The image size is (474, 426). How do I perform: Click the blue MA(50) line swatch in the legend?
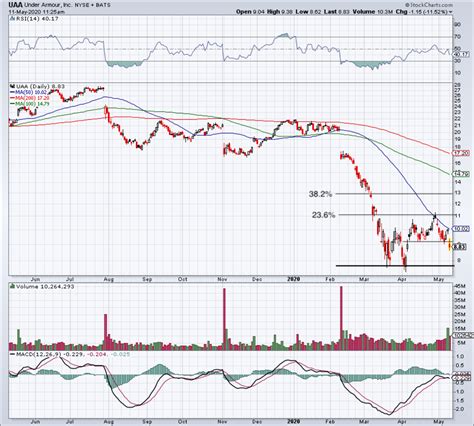12,92
